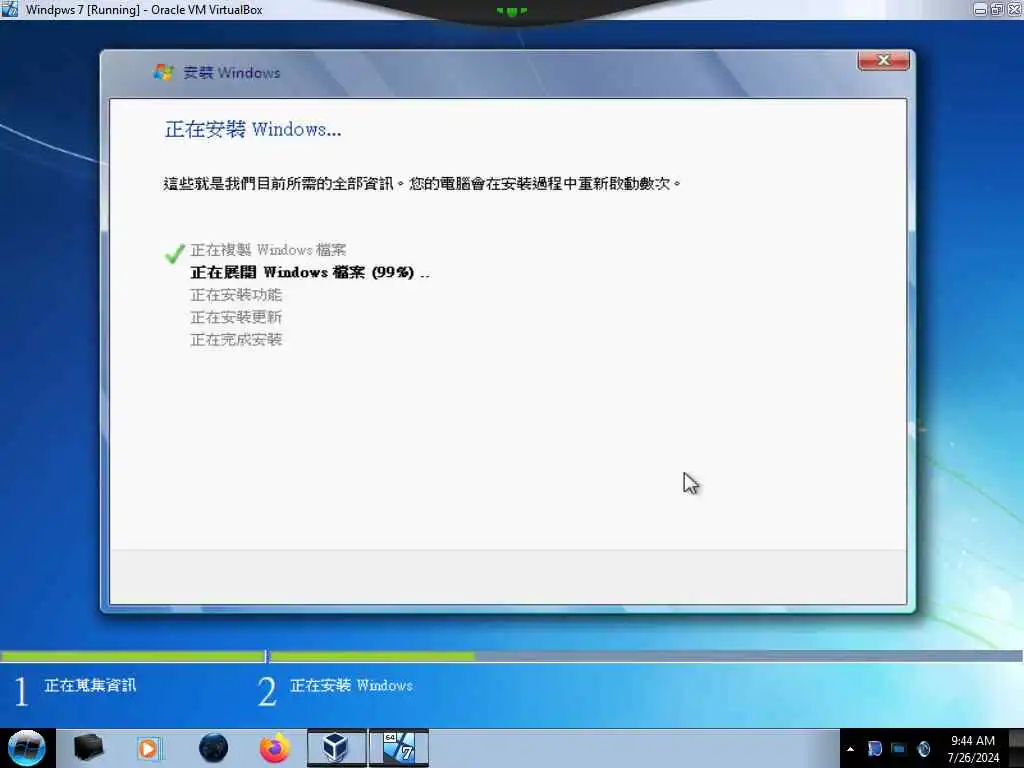Image resolution: width=1024 pixels, height=768 pixels.
Task: Click stage 1 正在蒐集資訊 label
Action: point(90,685)
